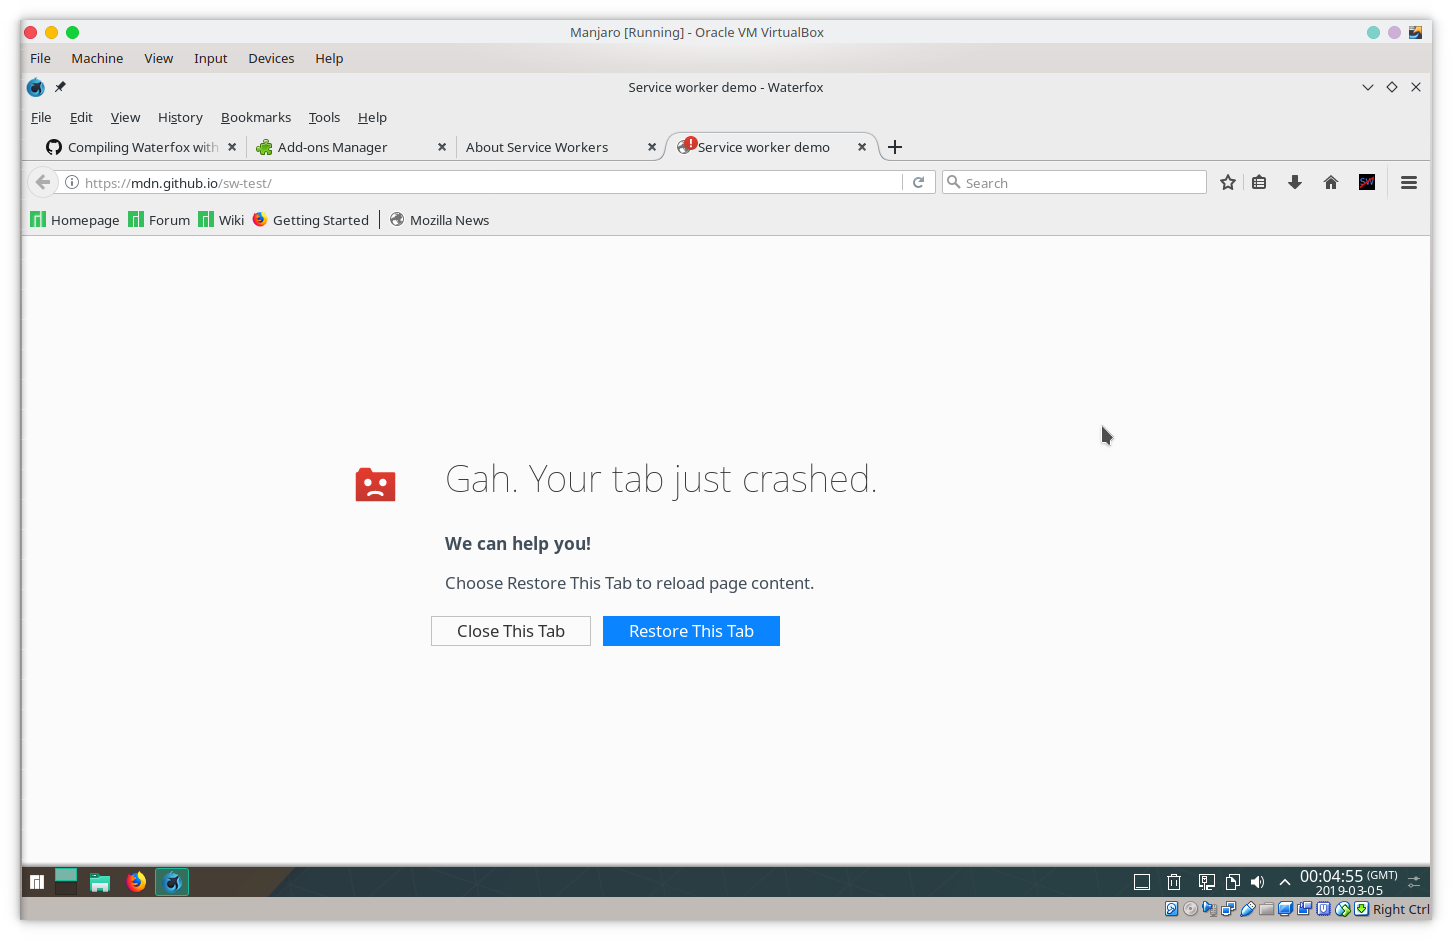
Task: Click the Back arrow in the navigation bar
Action: pos(42,182)
